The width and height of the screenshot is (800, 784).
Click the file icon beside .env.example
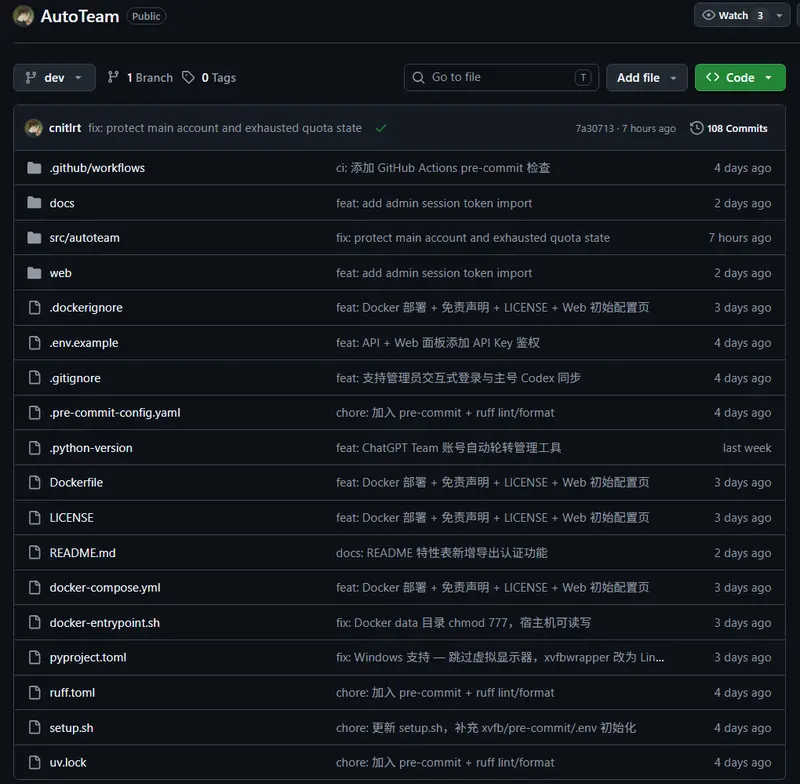(x=35, y=343)
